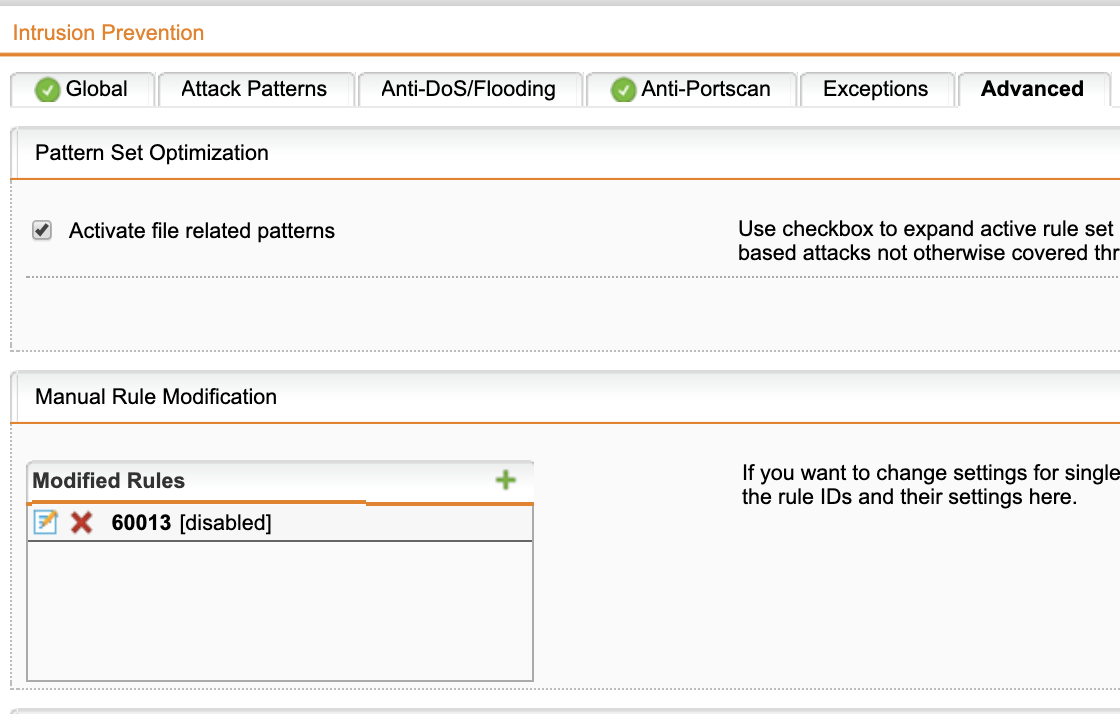Click the green check icon on Anti-Portscan
1120x714 pixels.
[x=623, y=89]
